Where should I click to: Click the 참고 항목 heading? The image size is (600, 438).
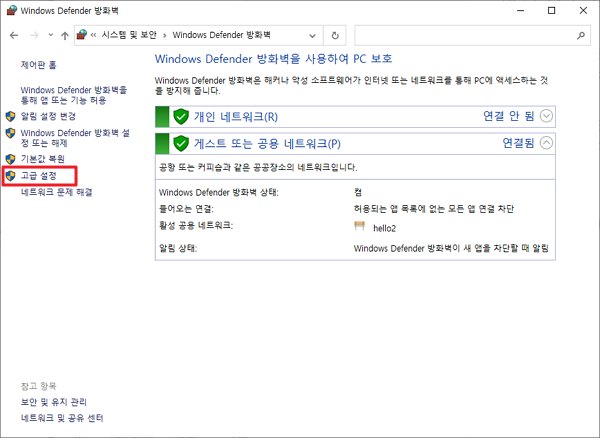pos(38,386)
